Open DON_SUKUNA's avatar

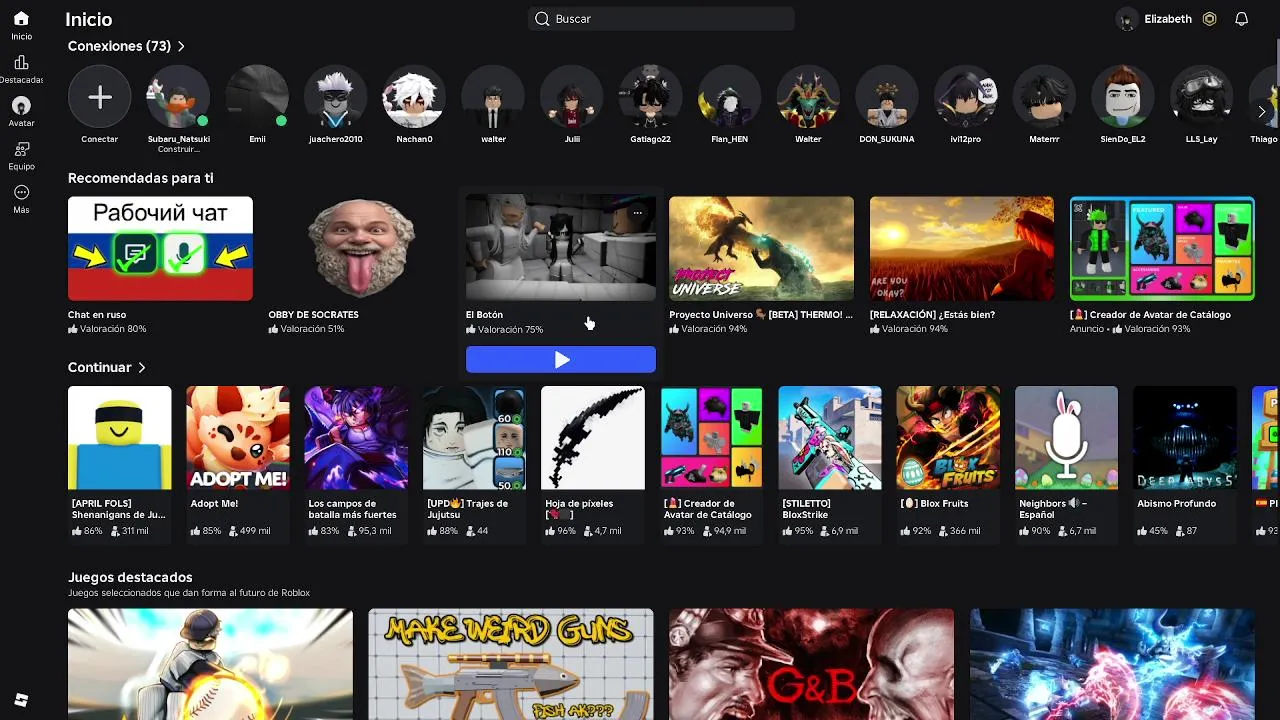[887, 97]
